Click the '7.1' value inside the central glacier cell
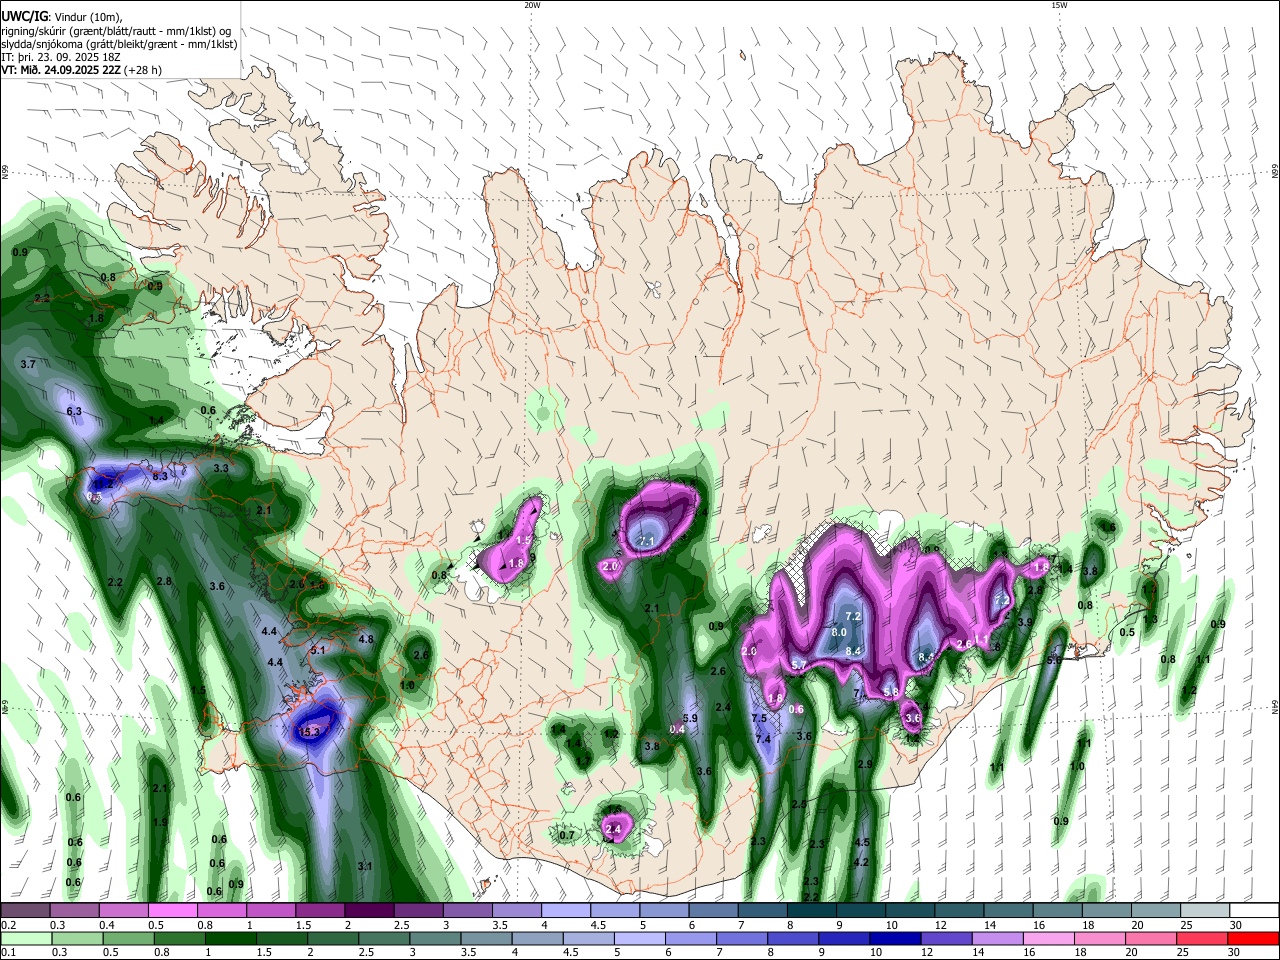This screenshot has height=960, width=1280. coord(646,541)
